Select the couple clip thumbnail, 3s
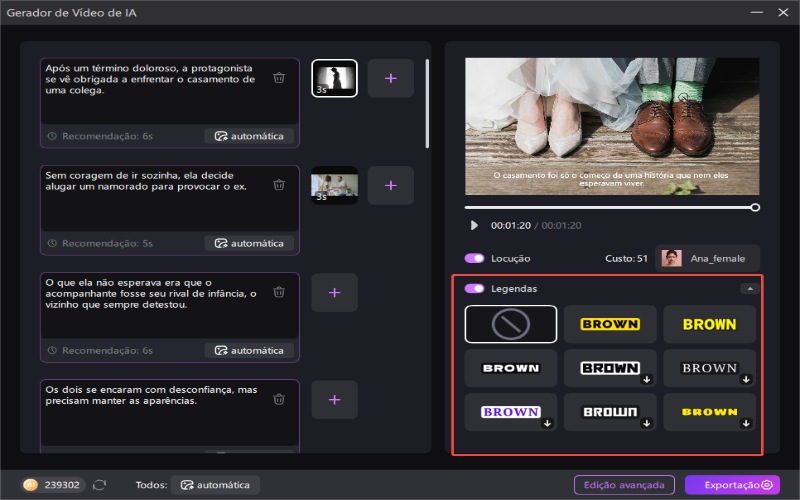800x500 pixels. point(335,185)
